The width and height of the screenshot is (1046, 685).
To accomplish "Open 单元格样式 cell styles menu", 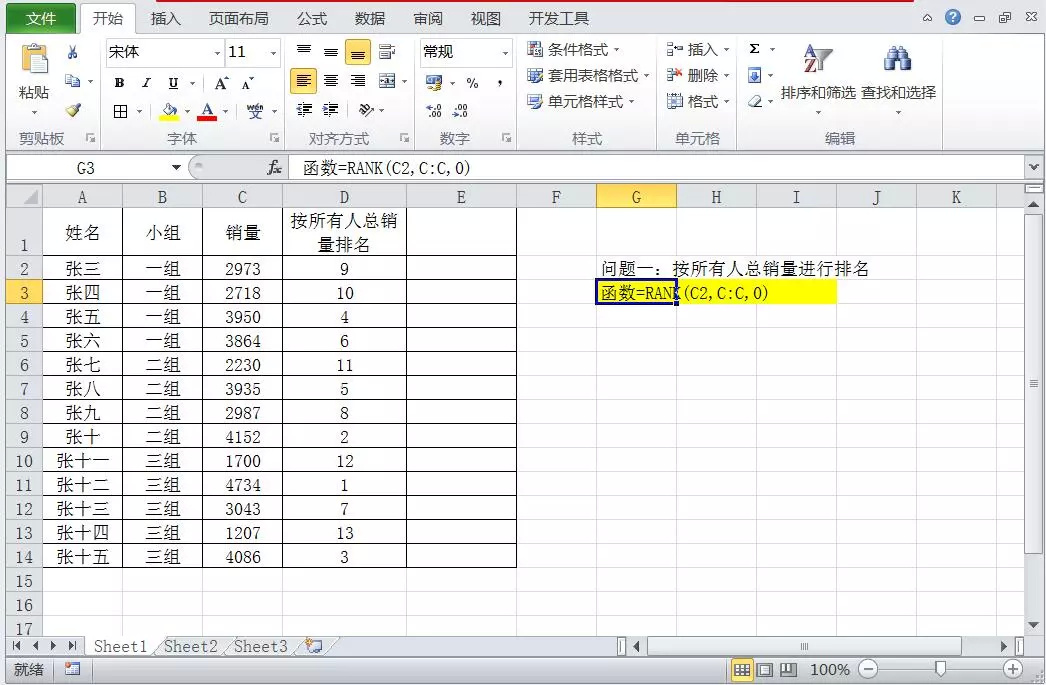I will click(581, 101).
